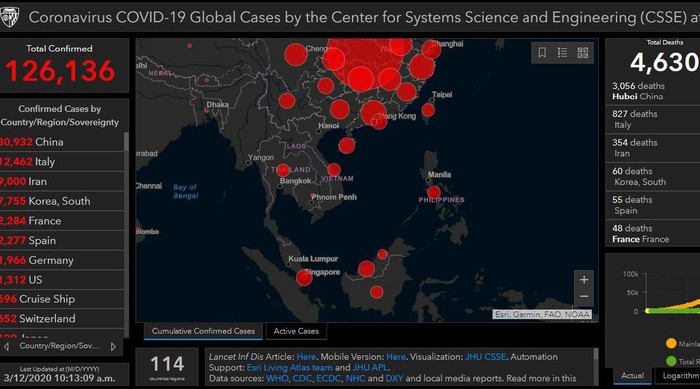Screen dimensions: 700x389
Task: Open the DXY data source link
Action: click(394, 378)
